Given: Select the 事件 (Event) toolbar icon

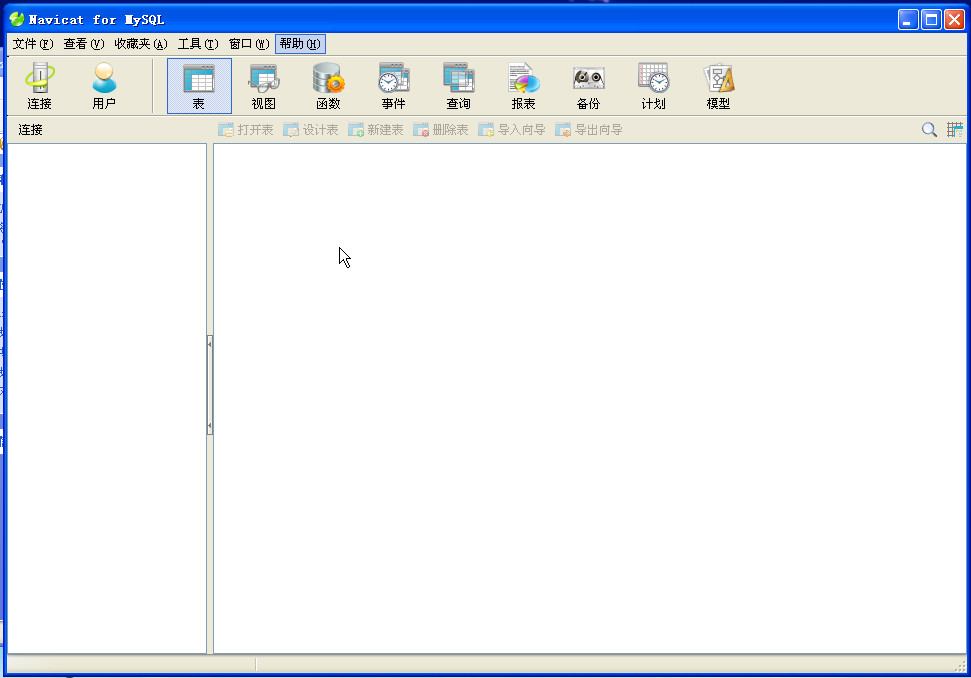Looking at the screenshot, I should 394,86.
